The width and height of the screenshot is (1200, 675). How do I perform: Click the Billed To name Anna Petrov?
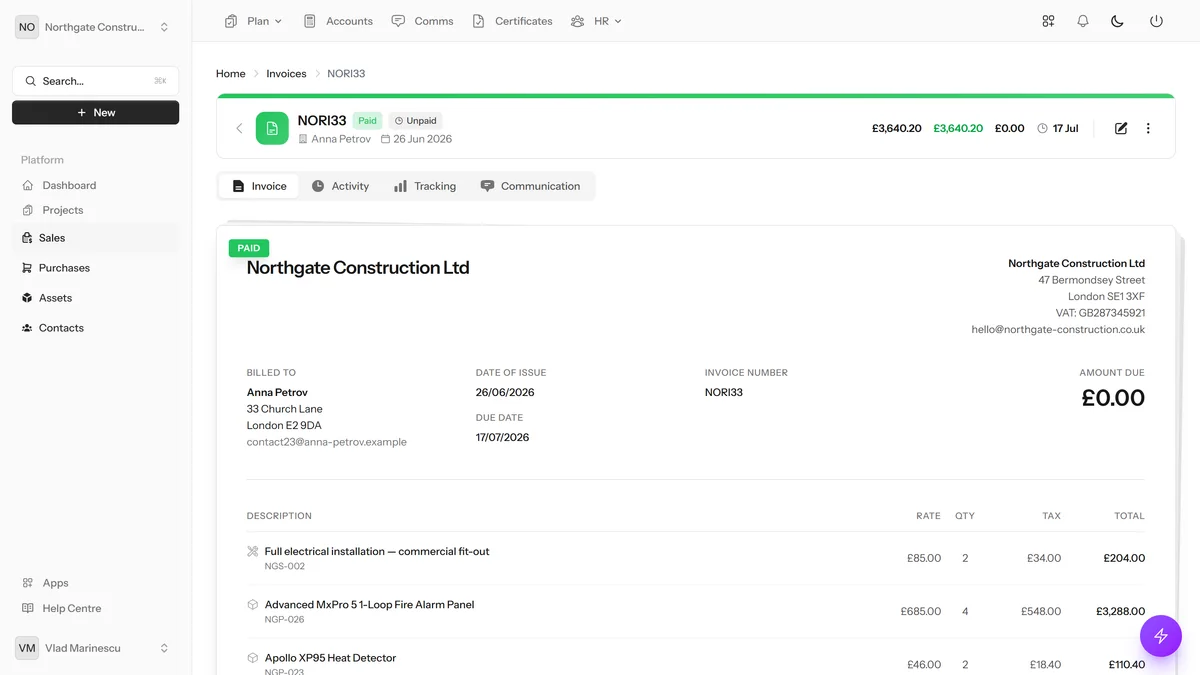(x=277, y=392)
